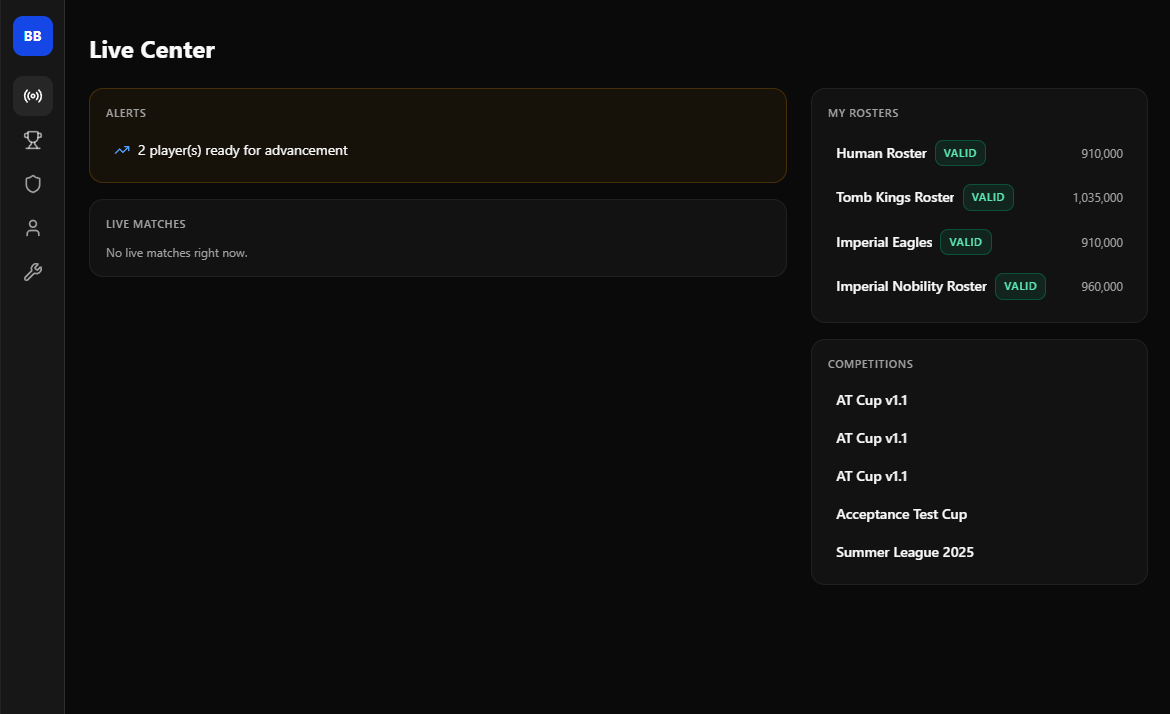1170x714 pixels.
Task: Select the Imperial Eagles roster
Action: [884, 242]
